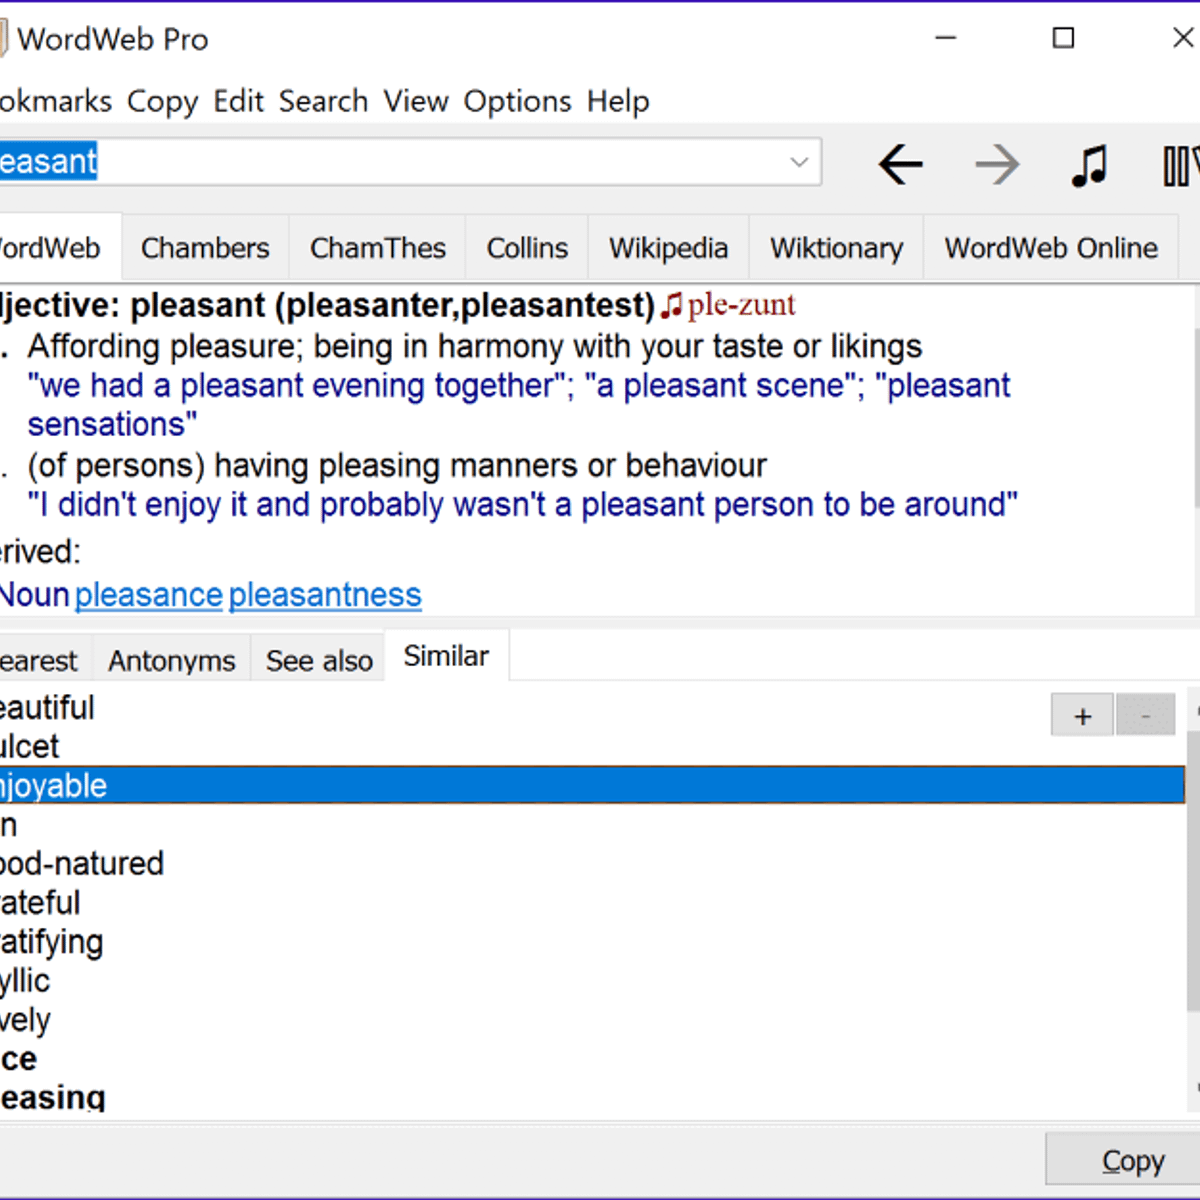Viewport: 1200px width, 1200px height.
Task: Select 'dulcet' in the similar list
Action: click(x=592, y=747)
